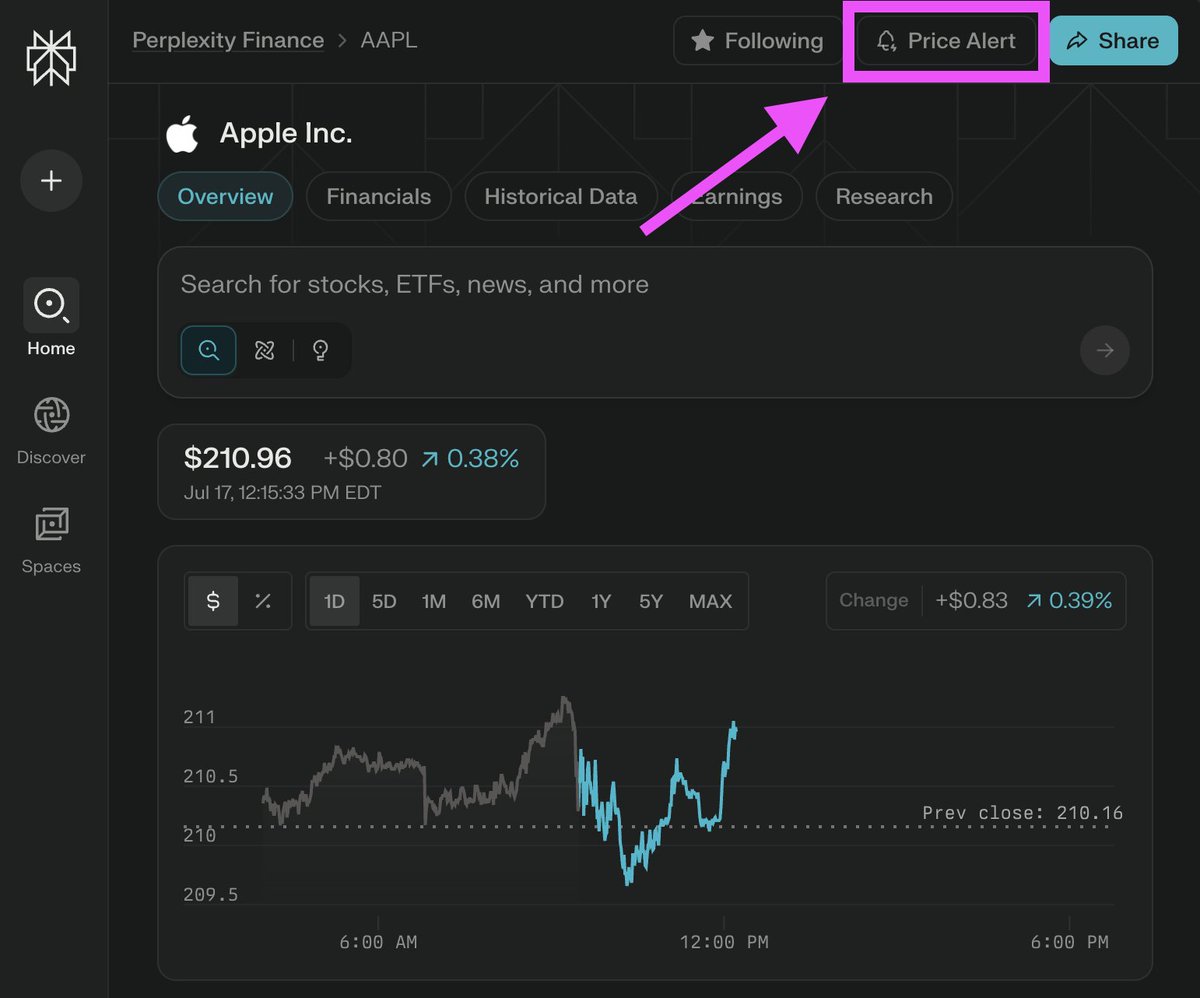Open the Perplexity logo home icon
Screen dimensions: 1200x998
click(x=51, y=58)
